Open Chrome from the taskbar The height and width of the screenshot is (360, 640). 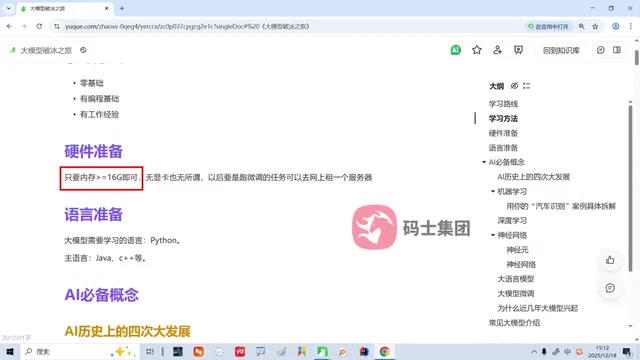(384, 351)
